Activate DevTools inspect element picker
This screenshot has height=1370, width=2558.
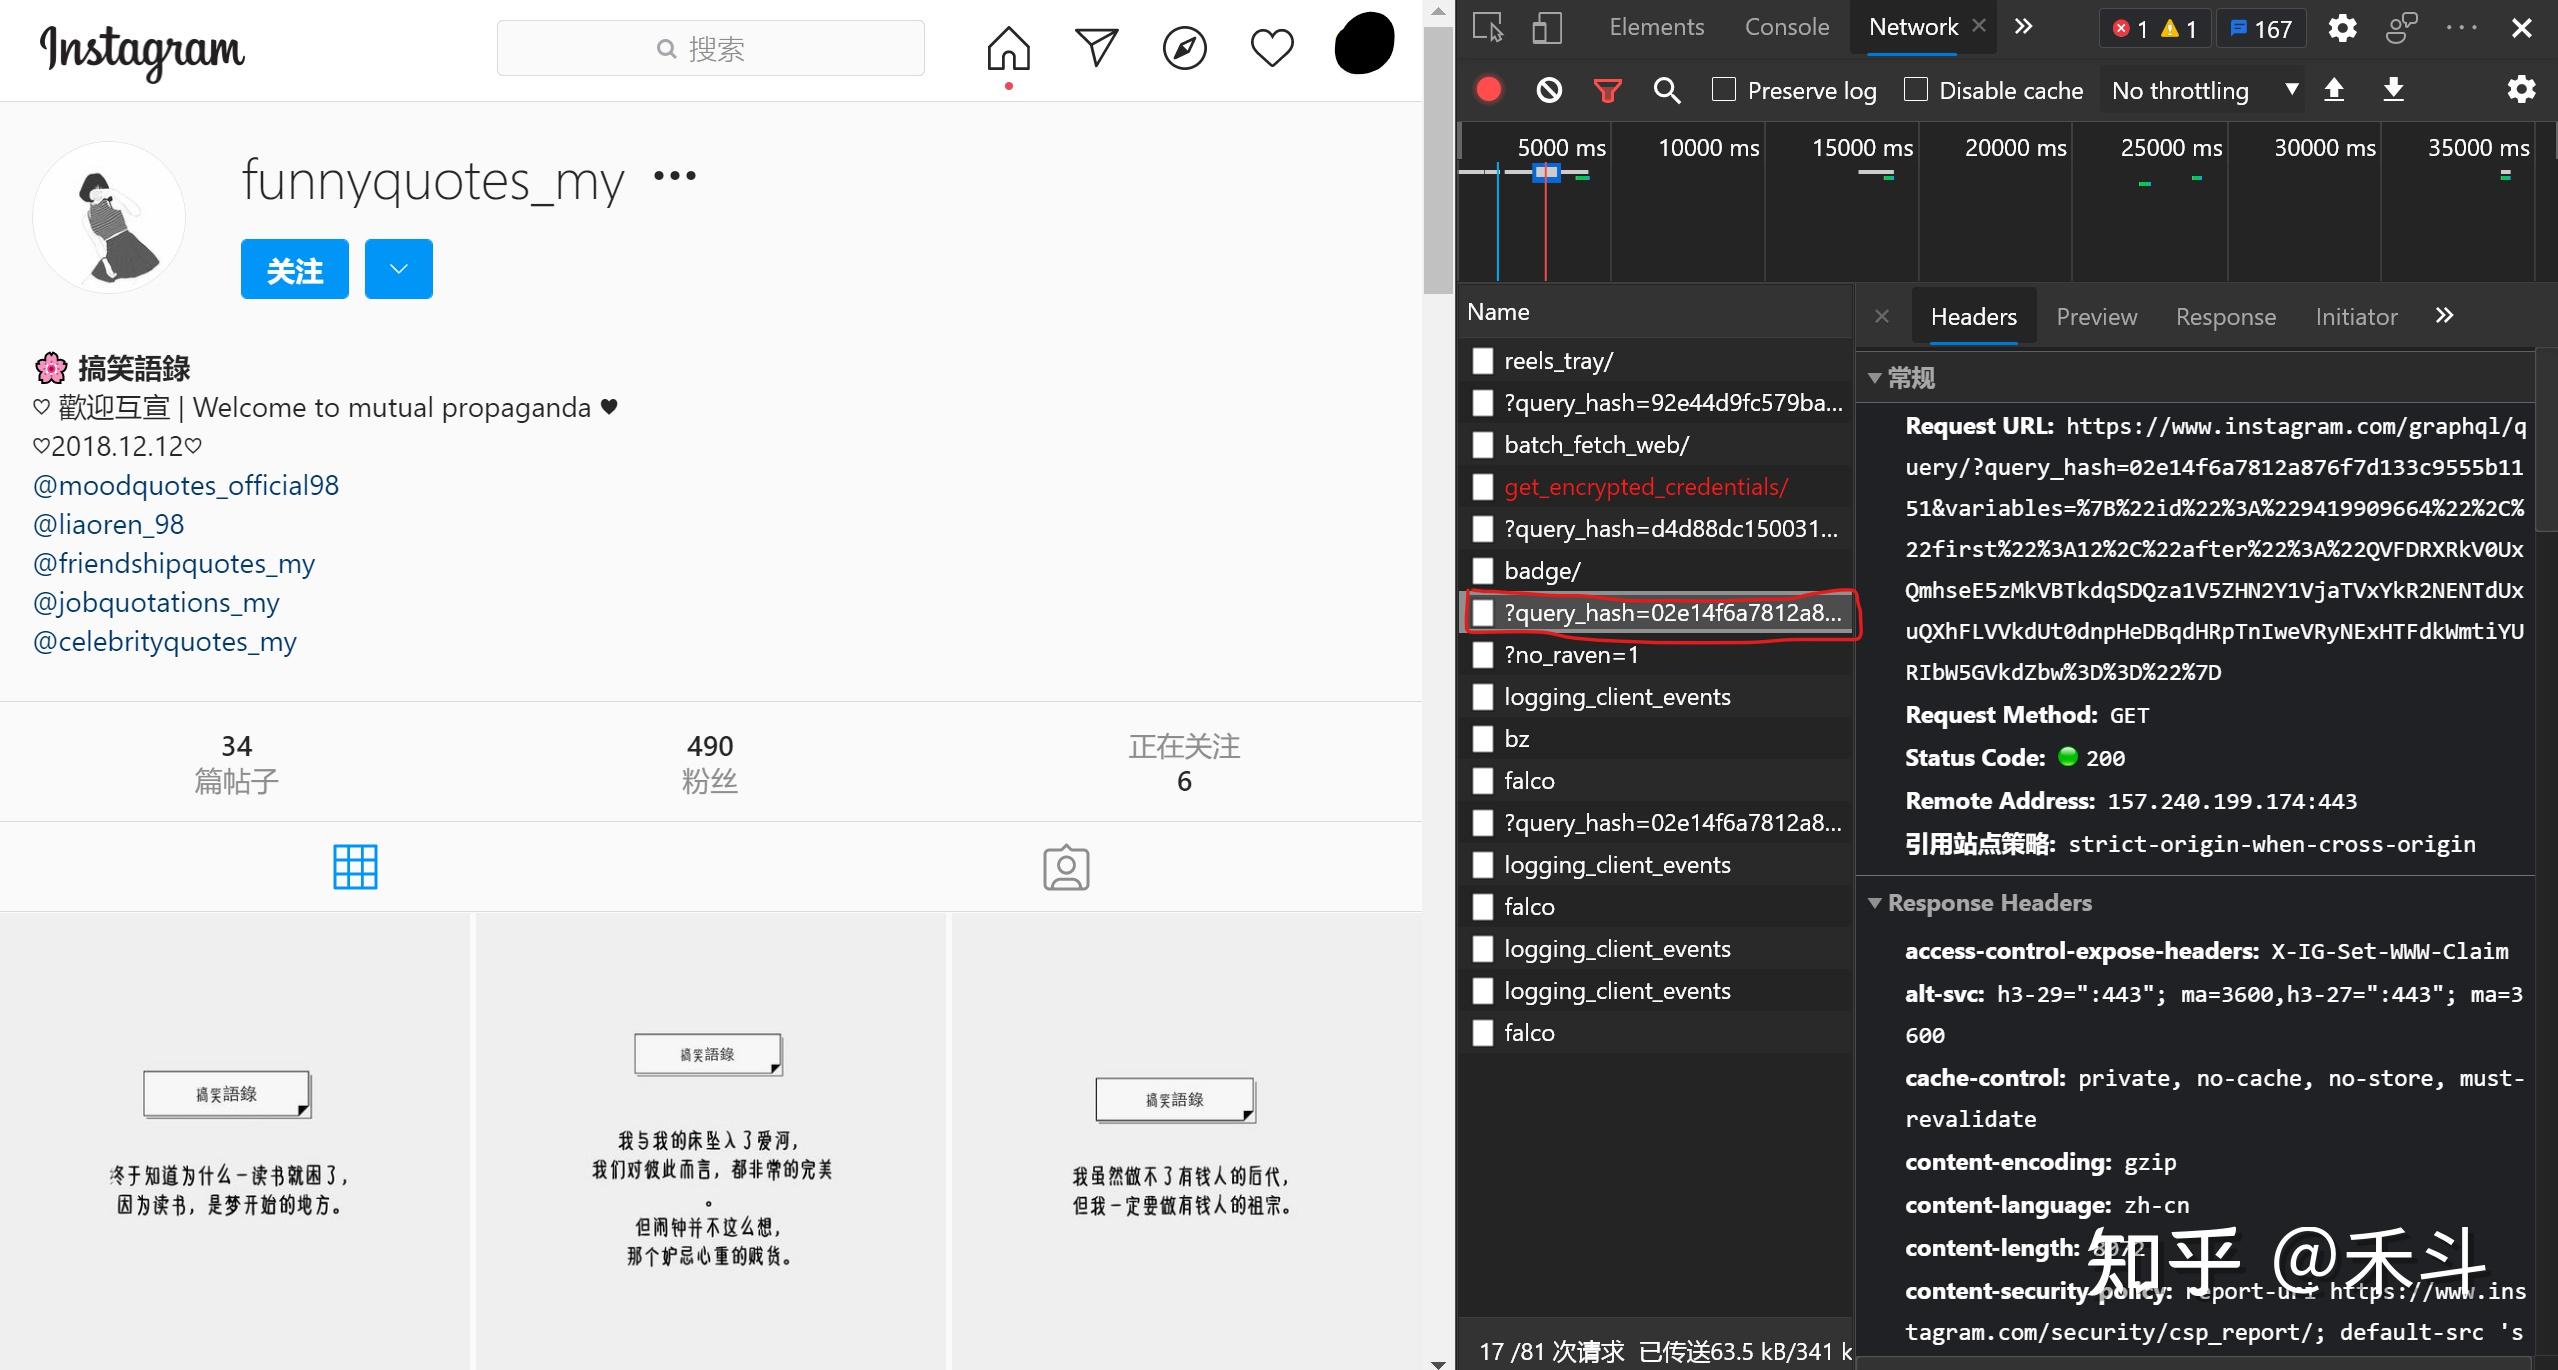pos(1488,27)
